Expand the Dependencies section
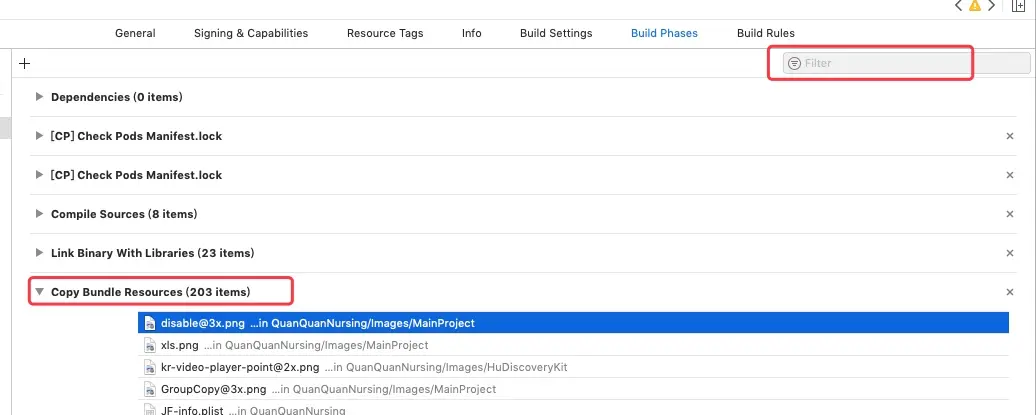The width and height of the screenshot is (1036, 415). (39, 97)
